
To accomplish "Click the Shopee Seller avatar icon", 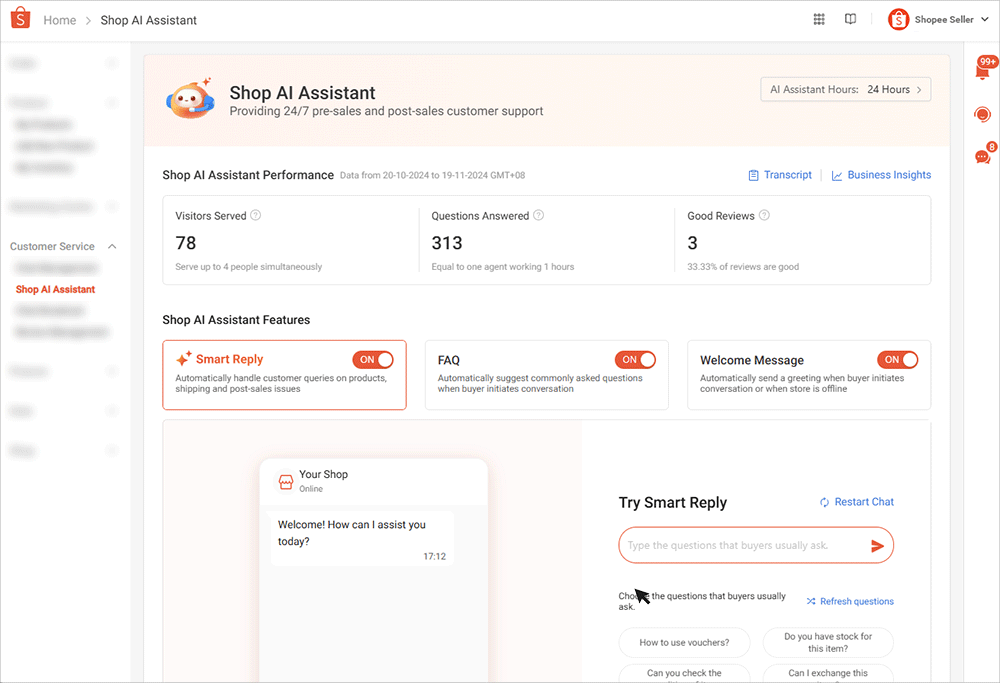I will 898,20.
